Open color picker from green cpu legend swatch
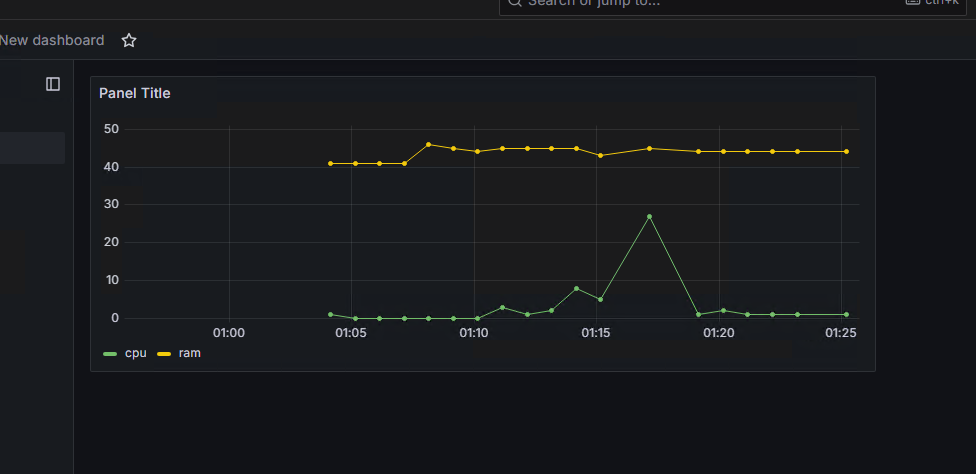 [111, 354]
